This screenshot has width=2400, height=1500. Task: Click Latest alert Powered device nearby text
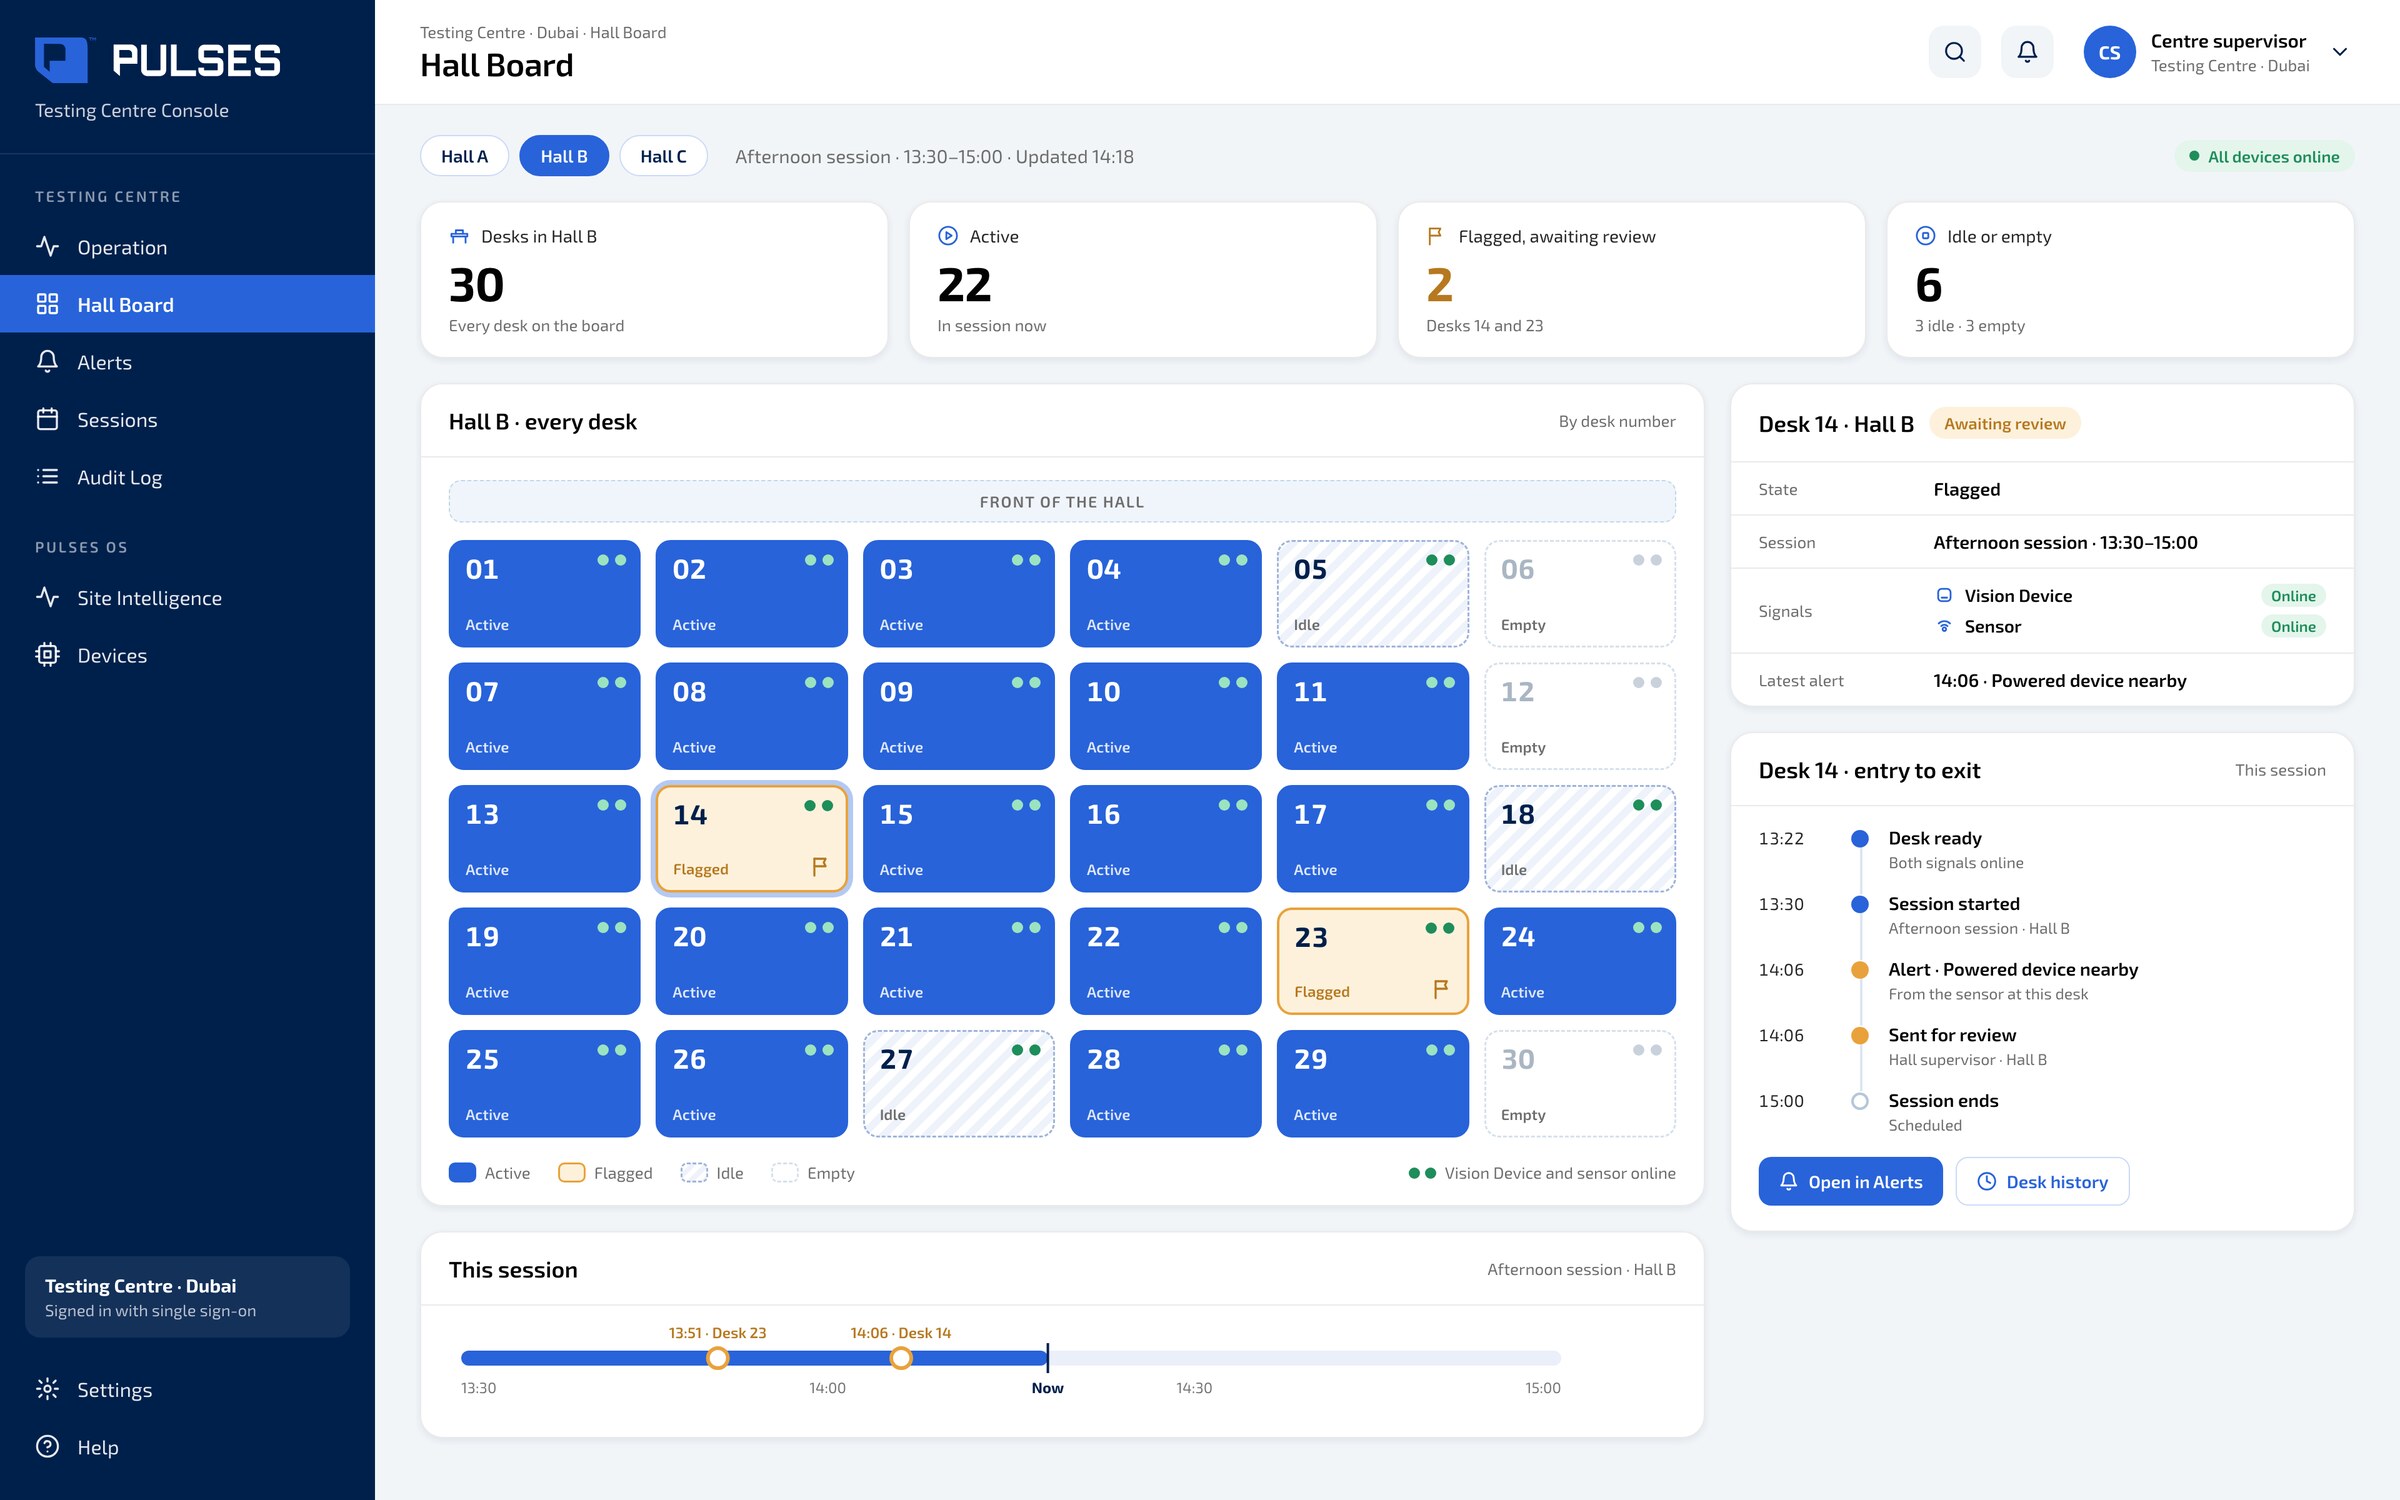(2059, 680)
